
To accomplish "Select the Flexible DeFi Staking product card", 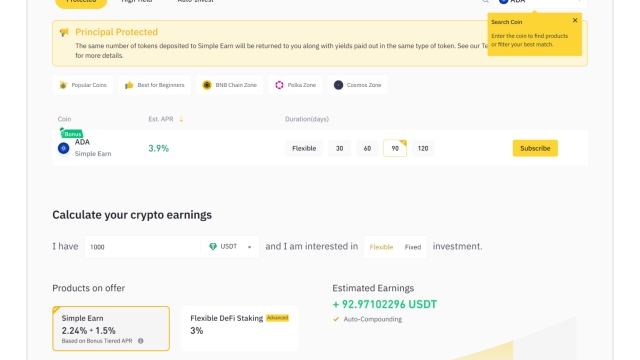I will click(x=240, y=329).
